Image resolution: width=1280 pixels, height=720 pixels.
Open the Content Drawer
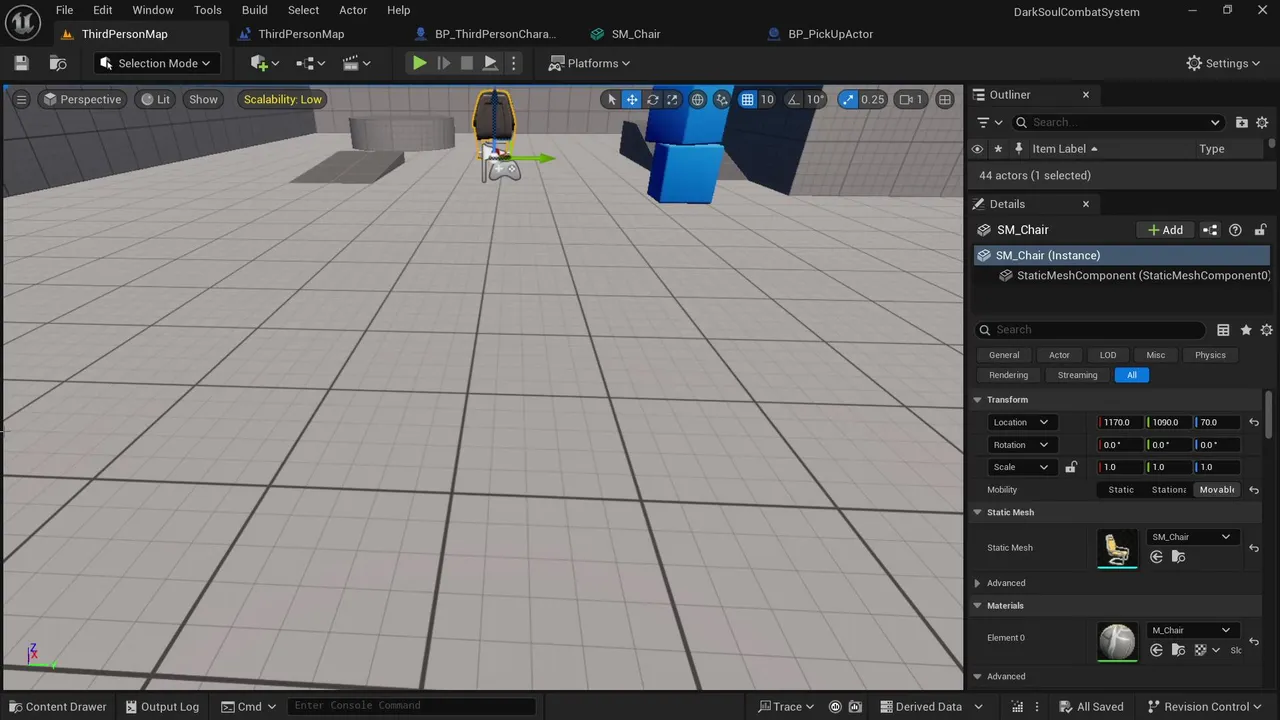tap(56, 706)
